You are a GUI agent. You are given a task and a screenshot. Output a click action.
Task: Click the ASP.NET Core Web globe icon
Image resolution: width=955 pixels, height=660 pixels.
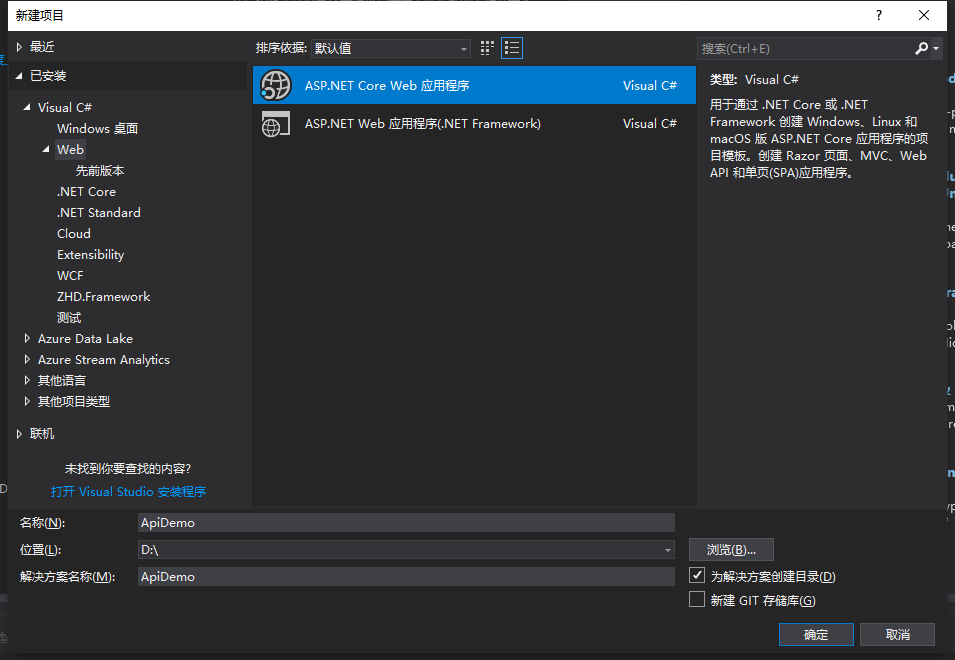(276, 85)
